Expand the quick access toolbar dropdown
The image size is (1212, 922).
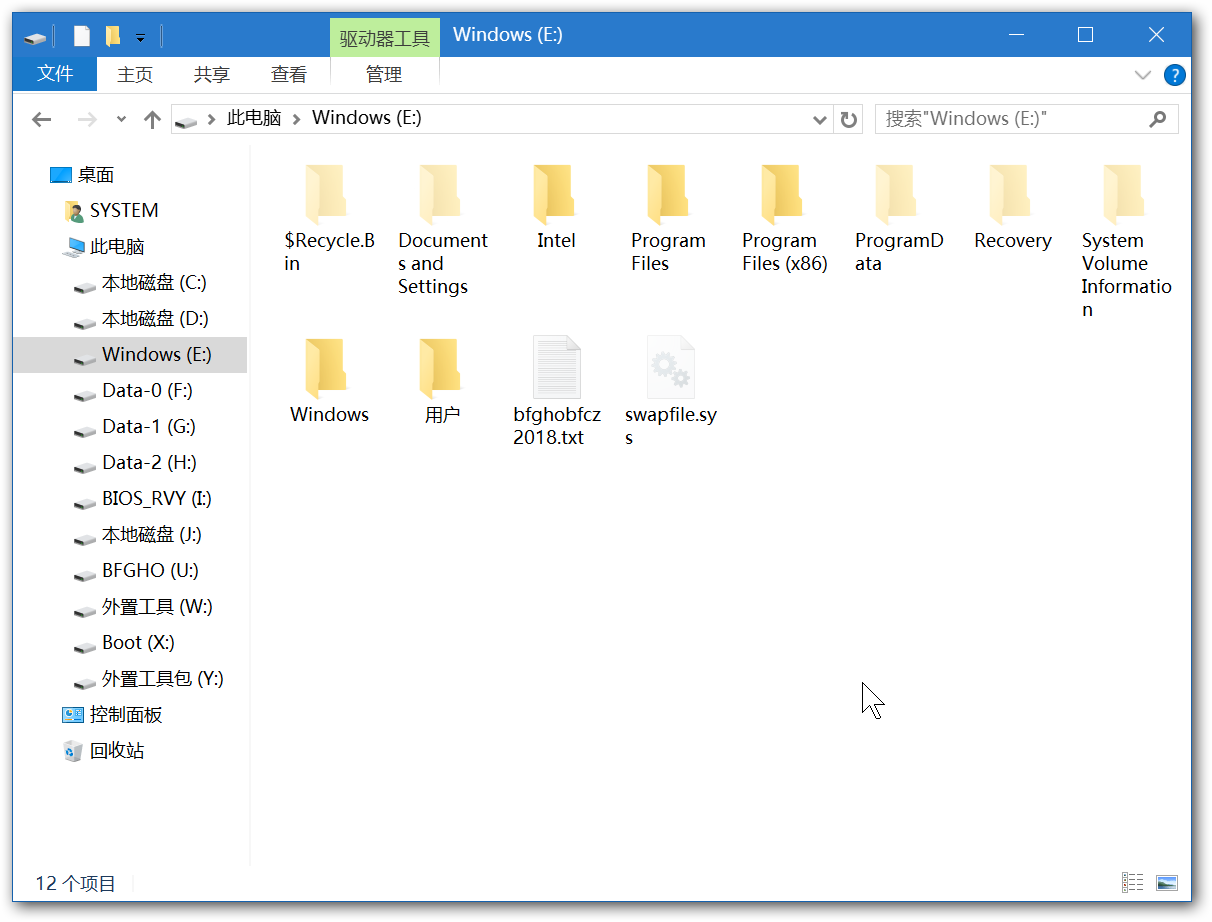point(140,38)
